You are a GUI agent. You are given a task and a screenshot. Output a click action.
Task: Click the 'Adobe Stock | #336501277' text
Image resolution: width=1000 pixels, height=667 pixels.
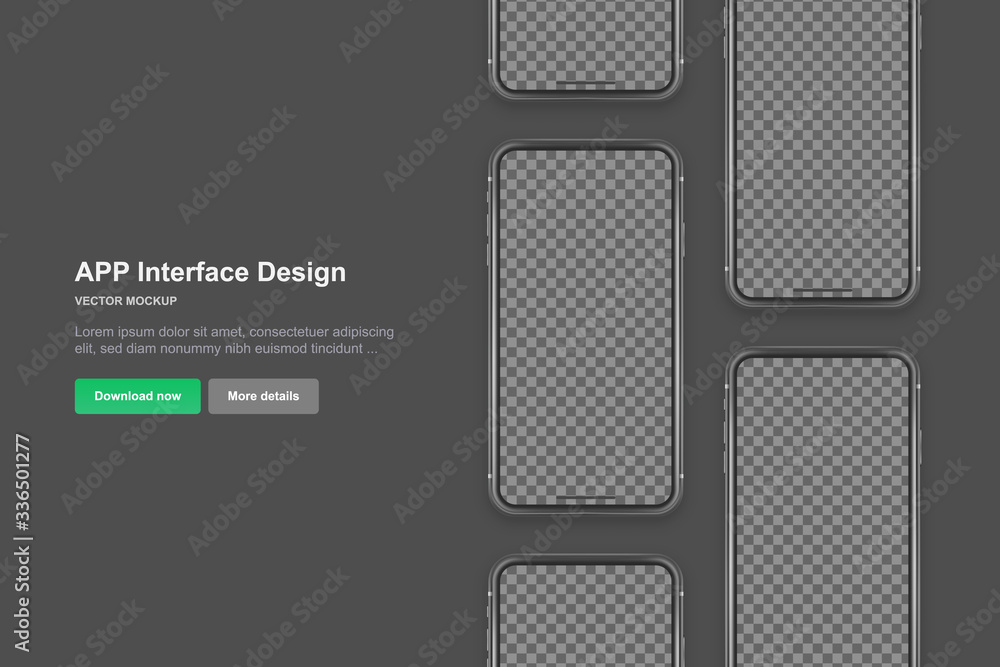tap(22, 543)
